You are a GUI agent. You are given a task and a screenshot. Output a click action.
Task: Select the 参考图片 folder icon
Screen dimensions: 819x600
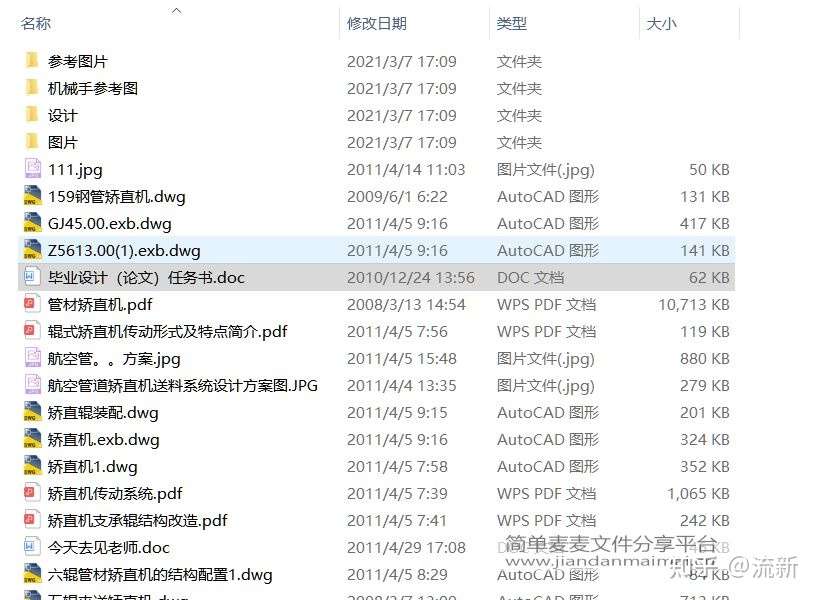[32, 61]
